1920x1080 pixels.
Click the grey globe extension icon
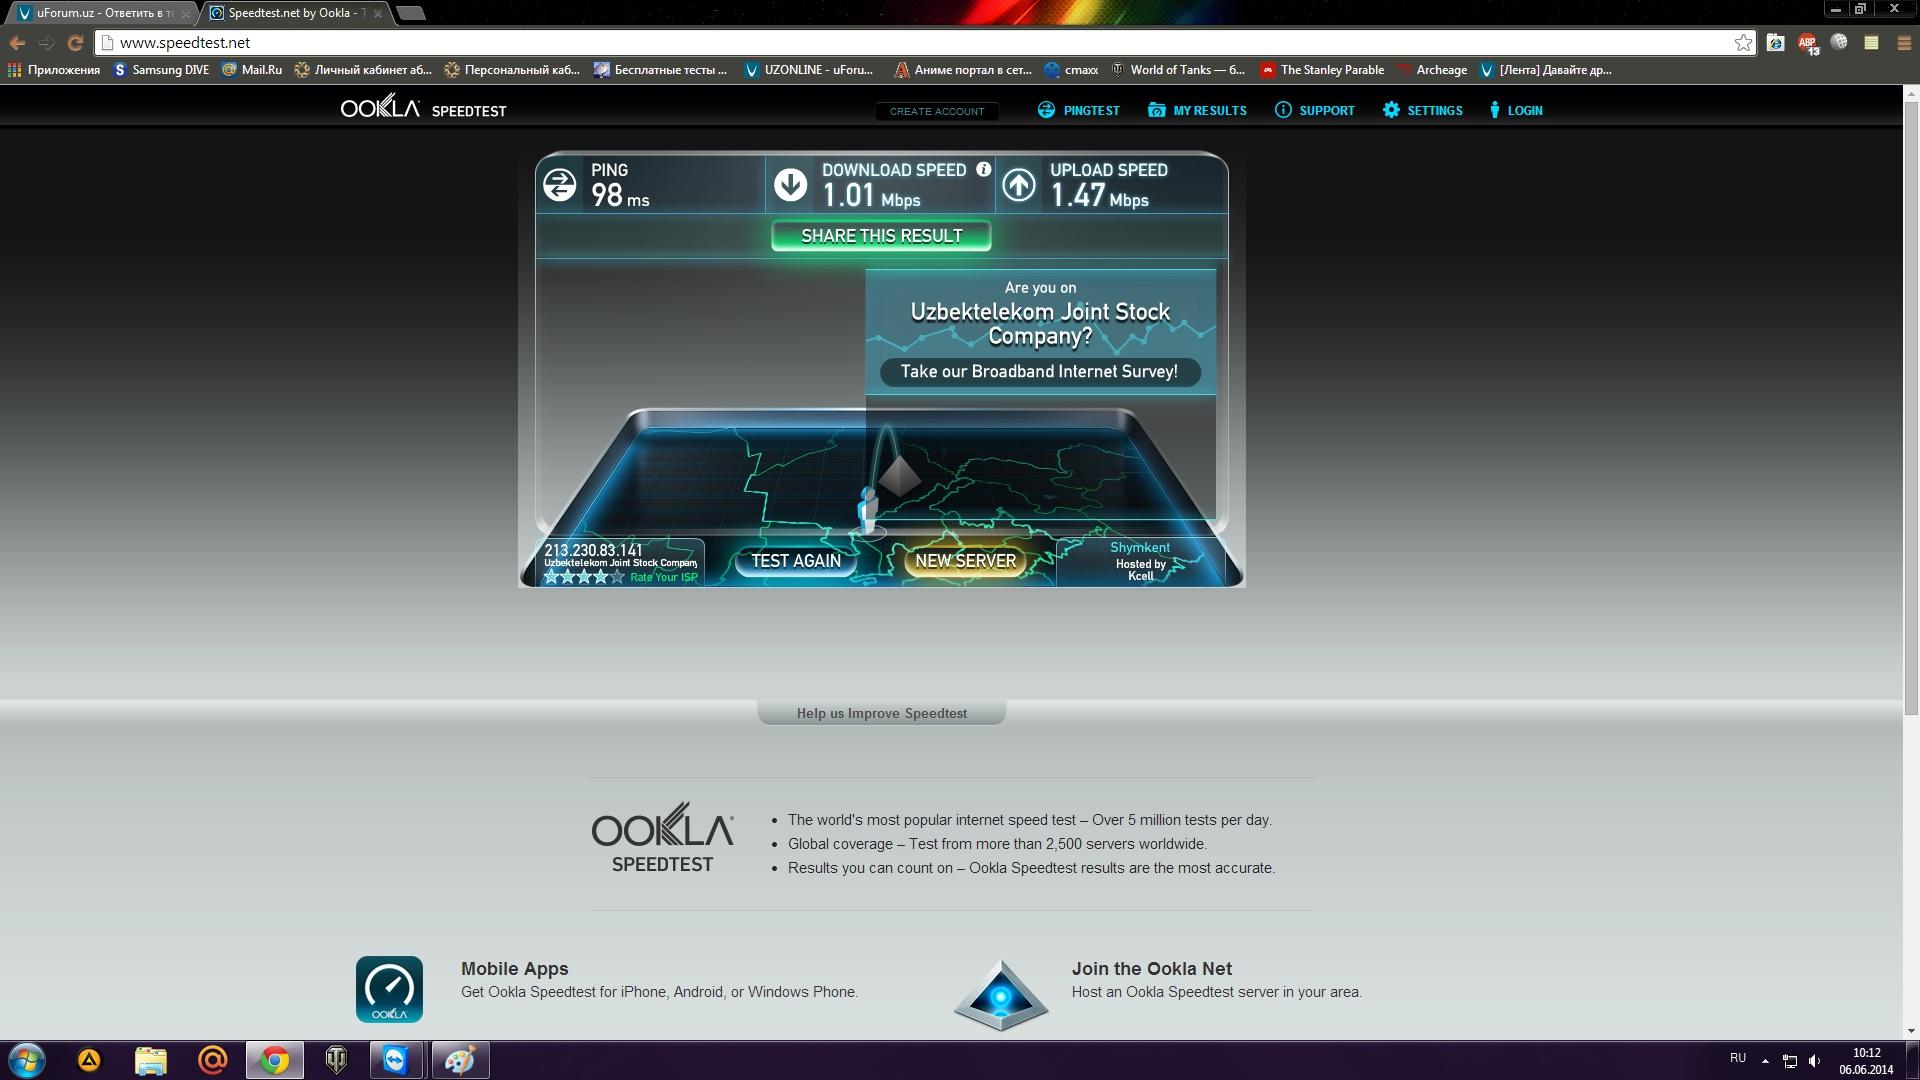tap(1839, 42)
